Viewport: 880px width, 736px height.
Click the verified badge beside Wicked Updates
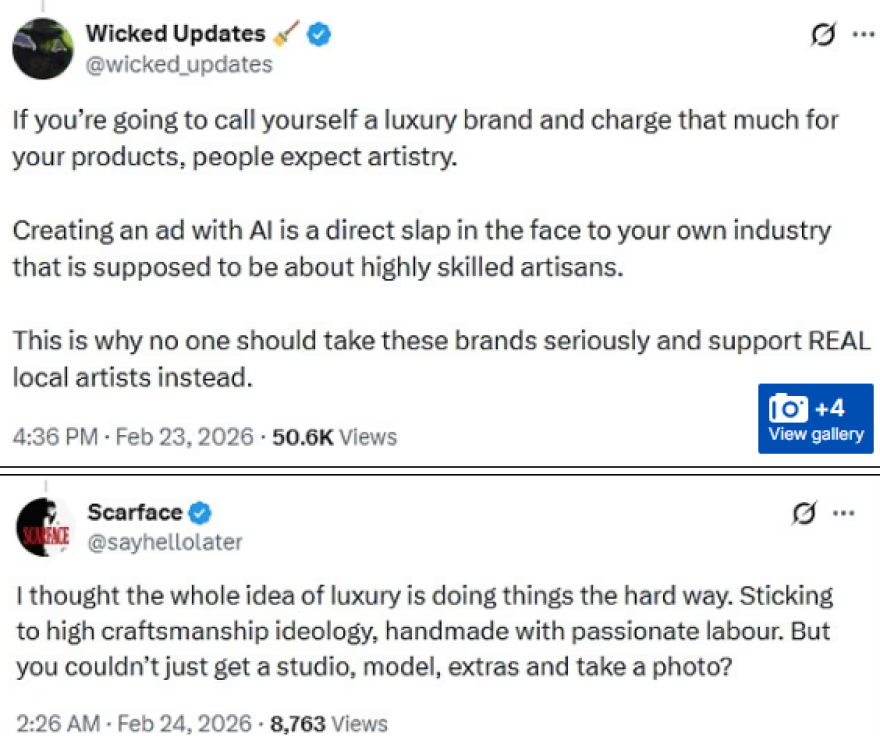(319, 35)
